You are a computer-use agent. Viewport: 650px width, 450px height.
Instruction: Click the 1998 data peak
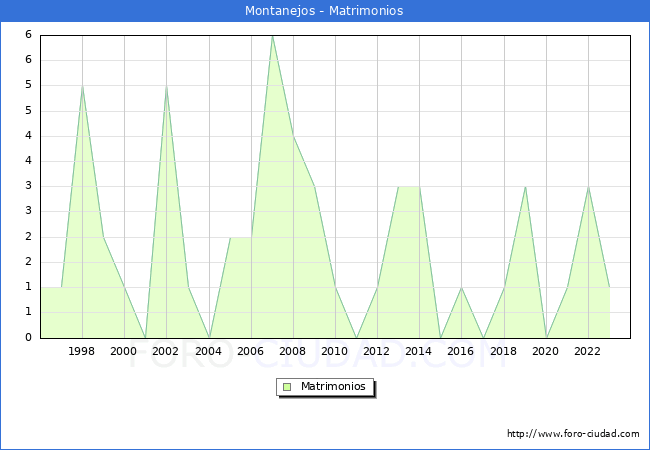[82, 86]
